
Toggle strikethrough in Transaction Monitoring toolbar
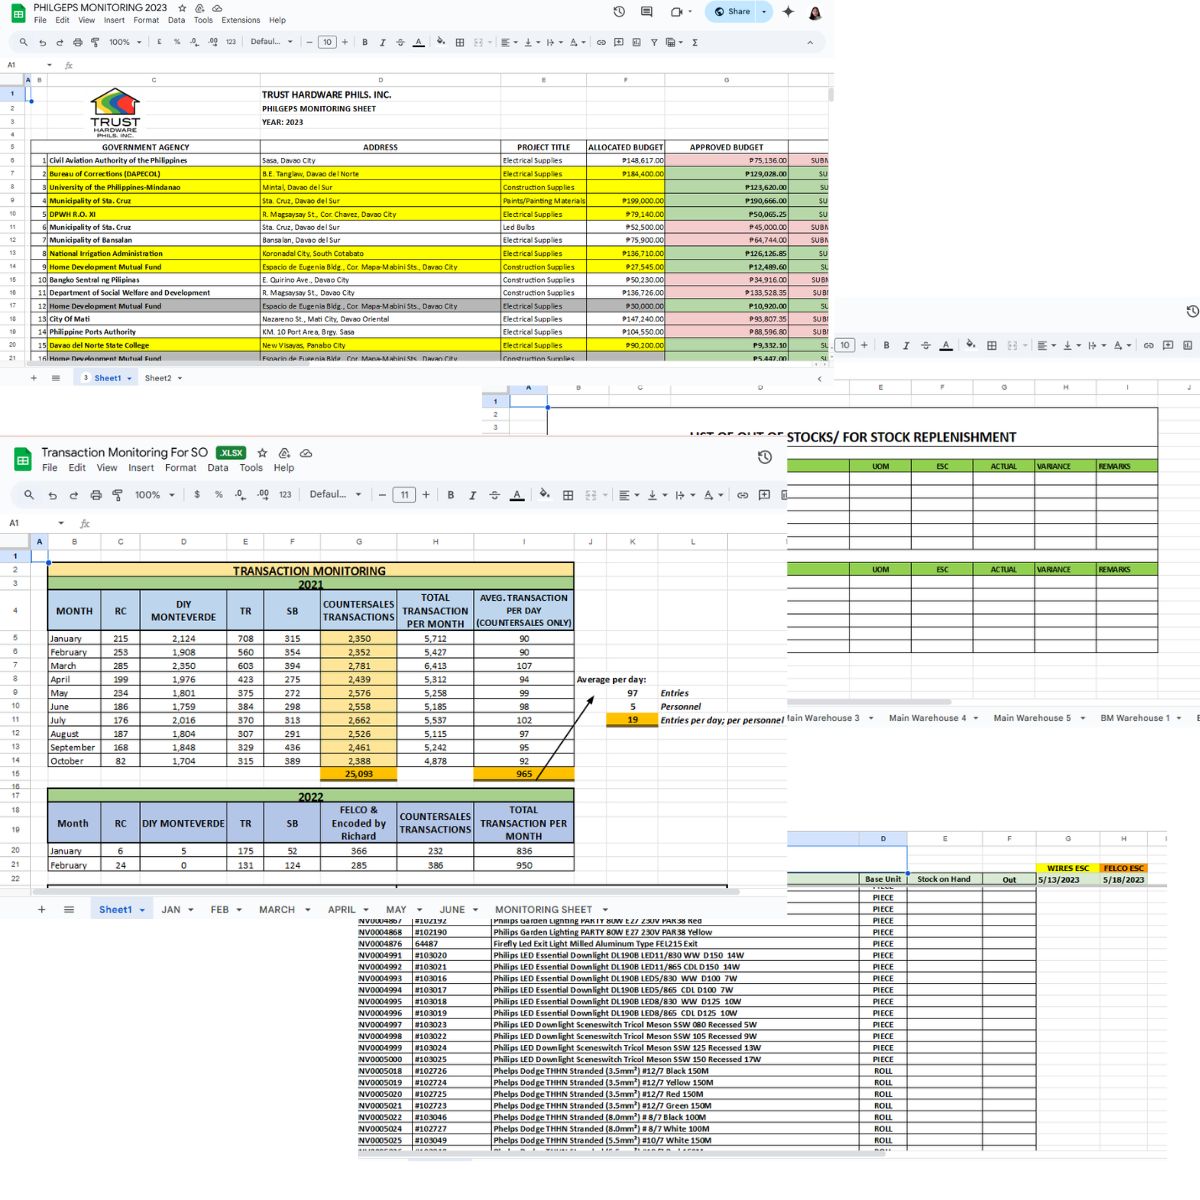(494, 495)
